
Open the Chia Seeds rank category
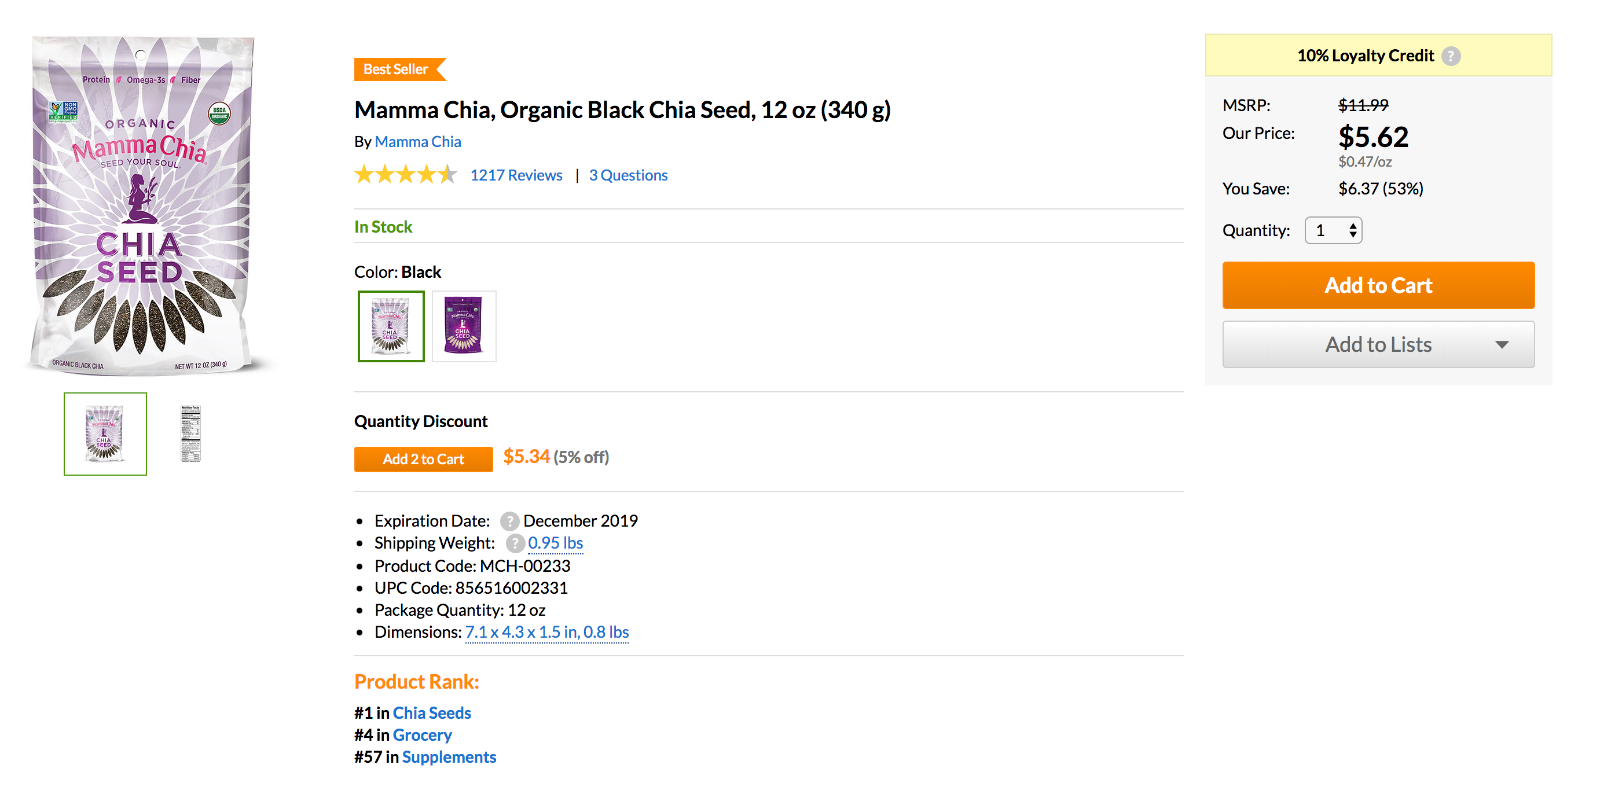pyautogui.click(x=432, y=713)
